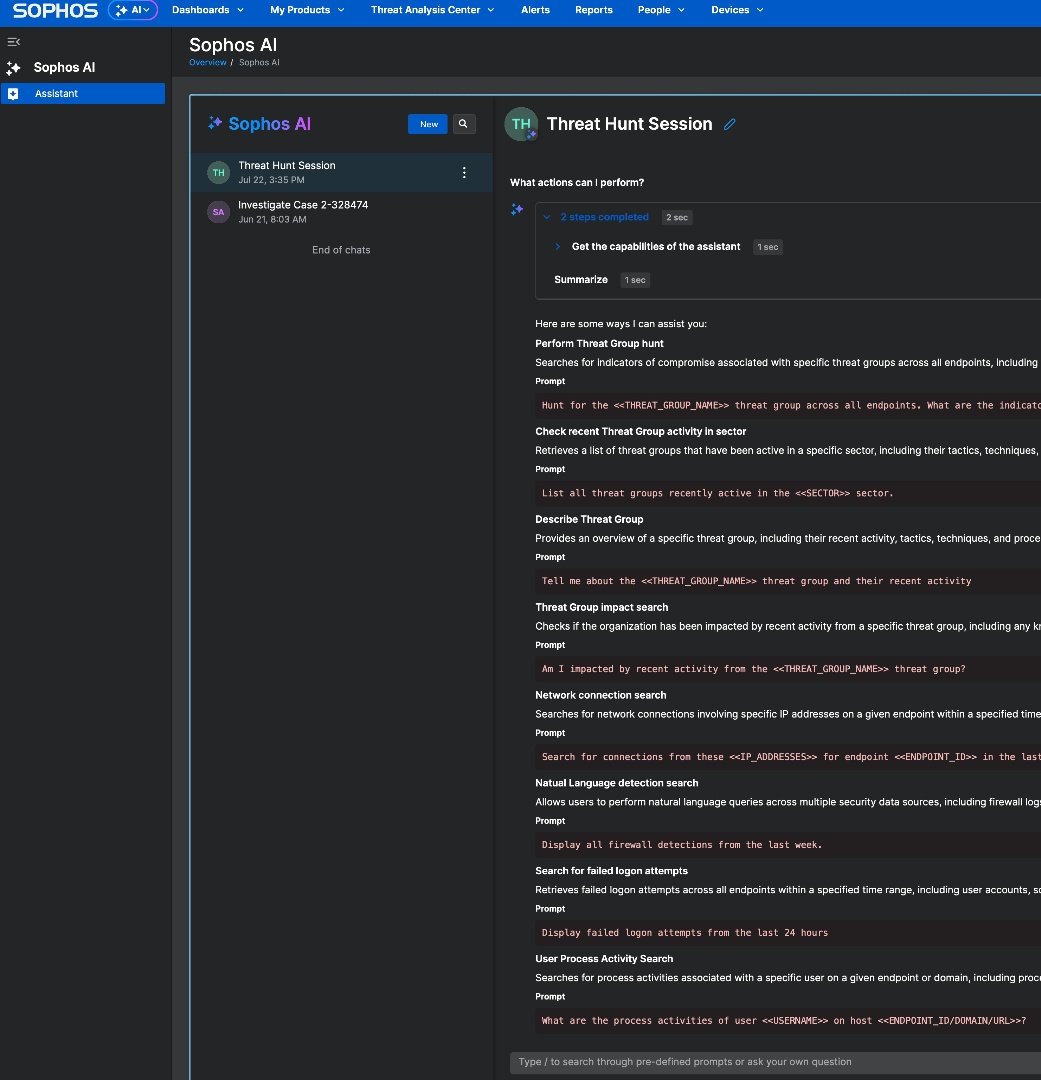Click the prompt input field at the bottom
Viewport: 1041px width, 1080px height.
[x=770, y=1061]
